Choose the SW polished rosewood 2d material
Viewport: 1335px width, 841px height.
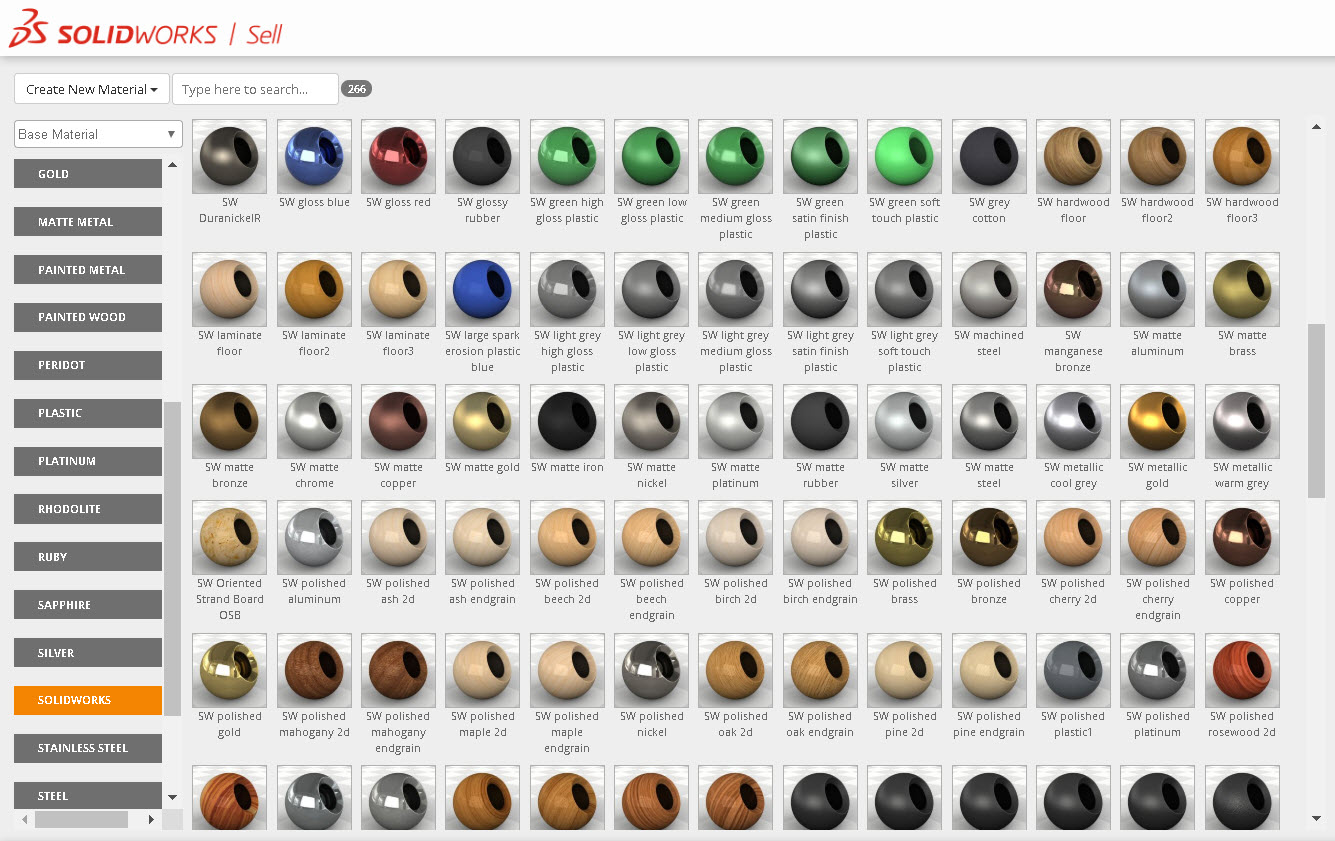click(x=1242, y=670)
